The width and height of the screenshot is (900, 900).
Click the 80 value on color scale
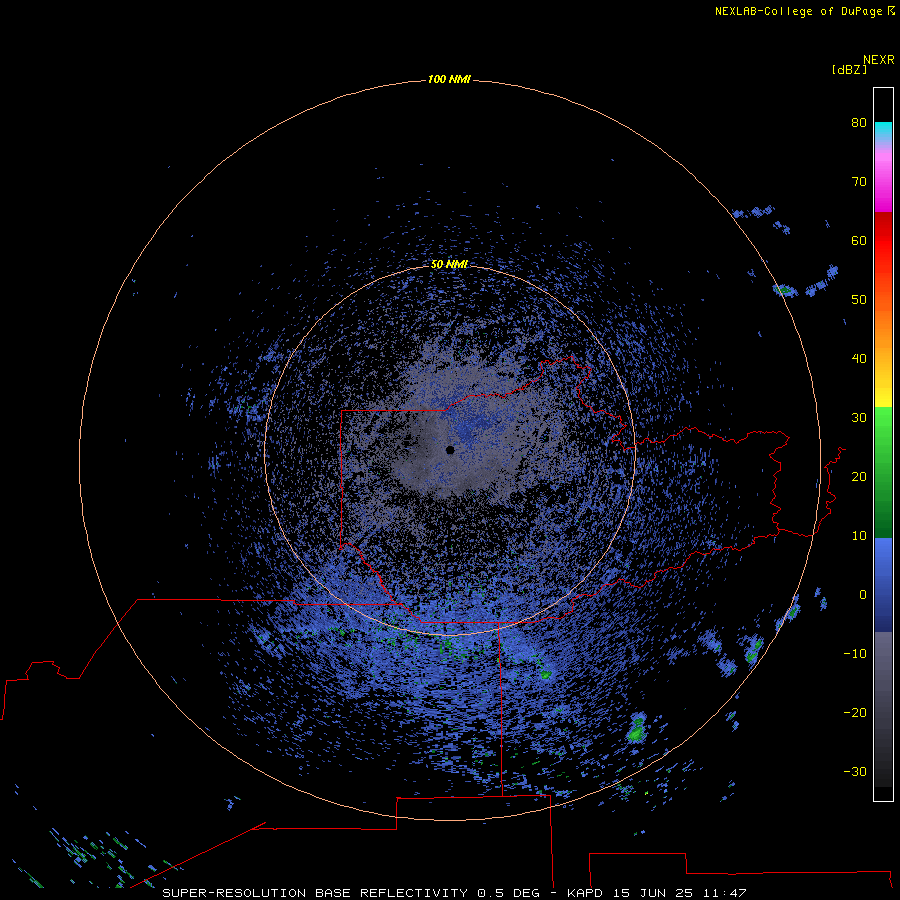(x=859, y=123)
